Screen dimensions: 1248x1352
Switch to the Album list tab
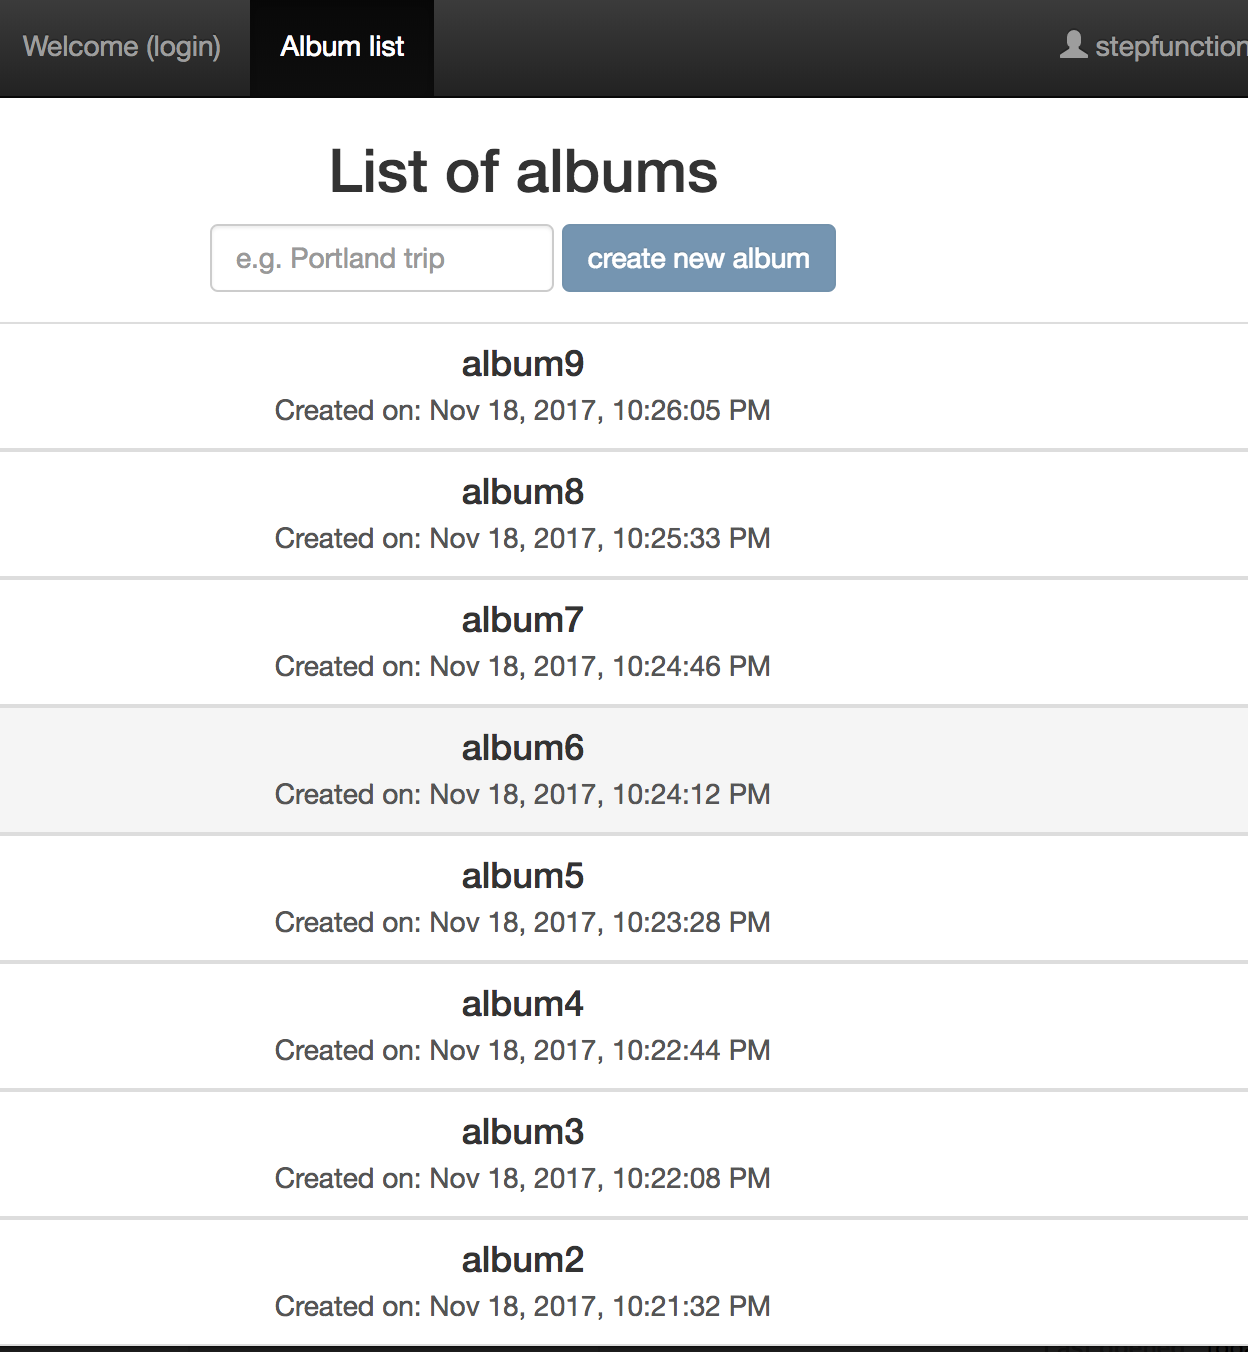342,47
